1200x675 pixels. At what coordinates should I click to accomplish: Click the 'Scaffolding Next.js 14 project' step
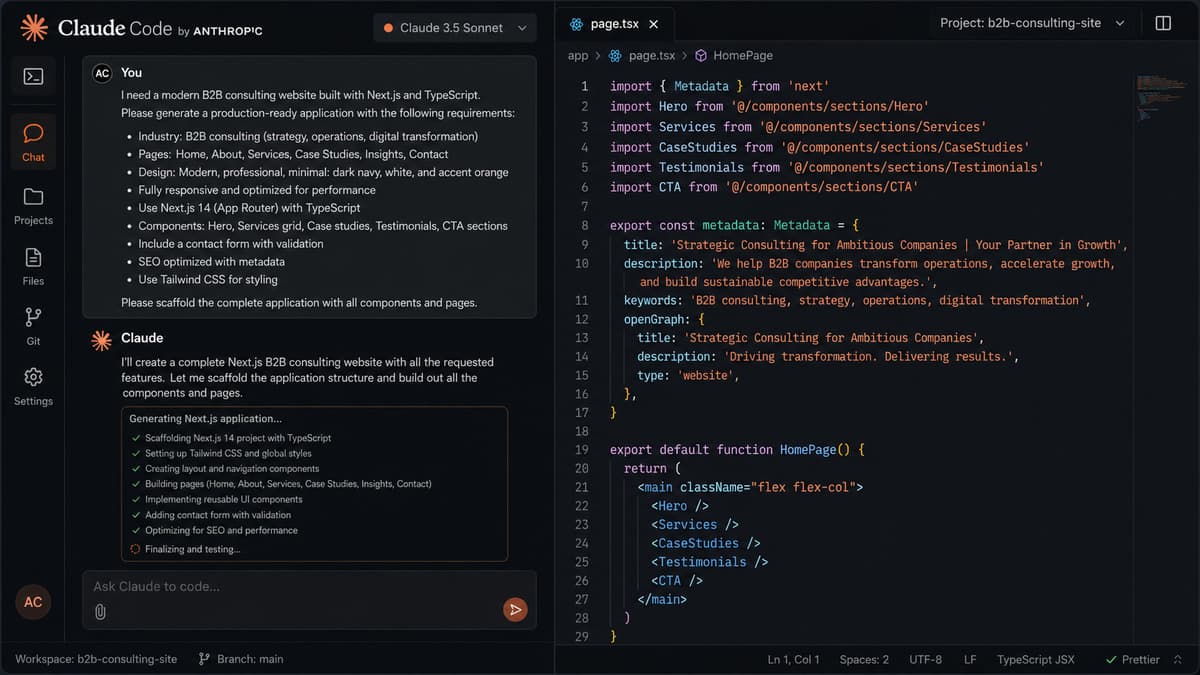pyautogui.click(x=238, y=438)
